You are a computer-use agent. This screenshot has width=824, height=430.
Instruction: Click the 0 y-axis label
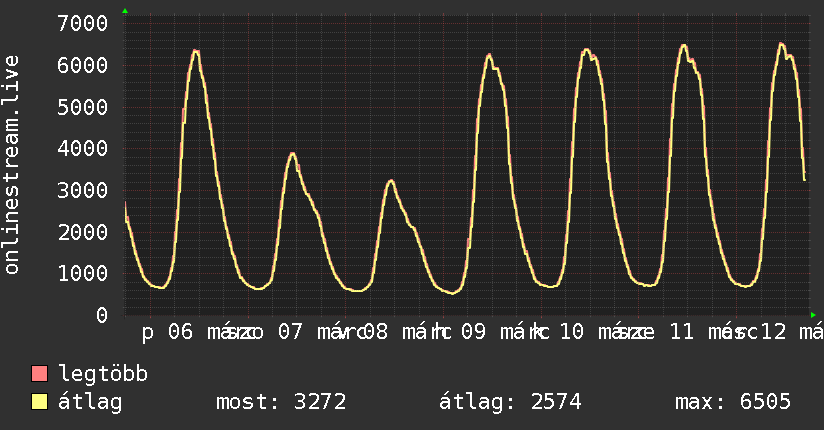pos(102,315)
